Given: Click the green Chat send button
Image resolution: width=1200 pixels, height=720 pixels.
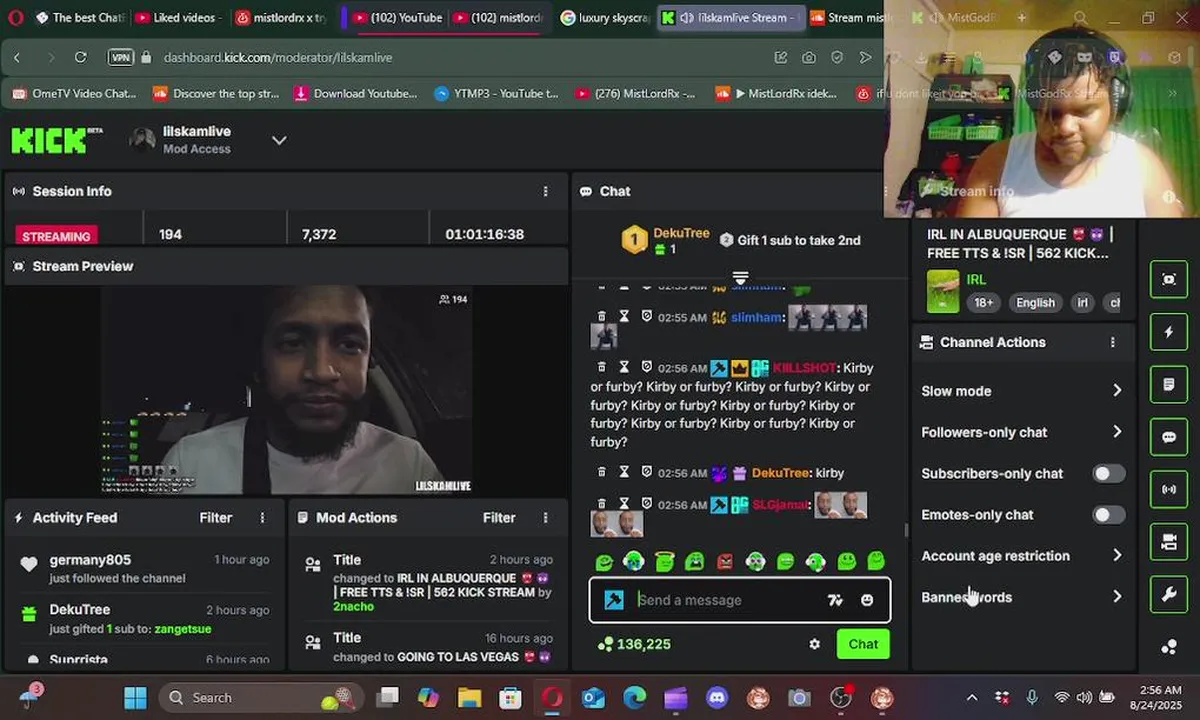Looking at the screenshot, I should (x=863, y=644).
